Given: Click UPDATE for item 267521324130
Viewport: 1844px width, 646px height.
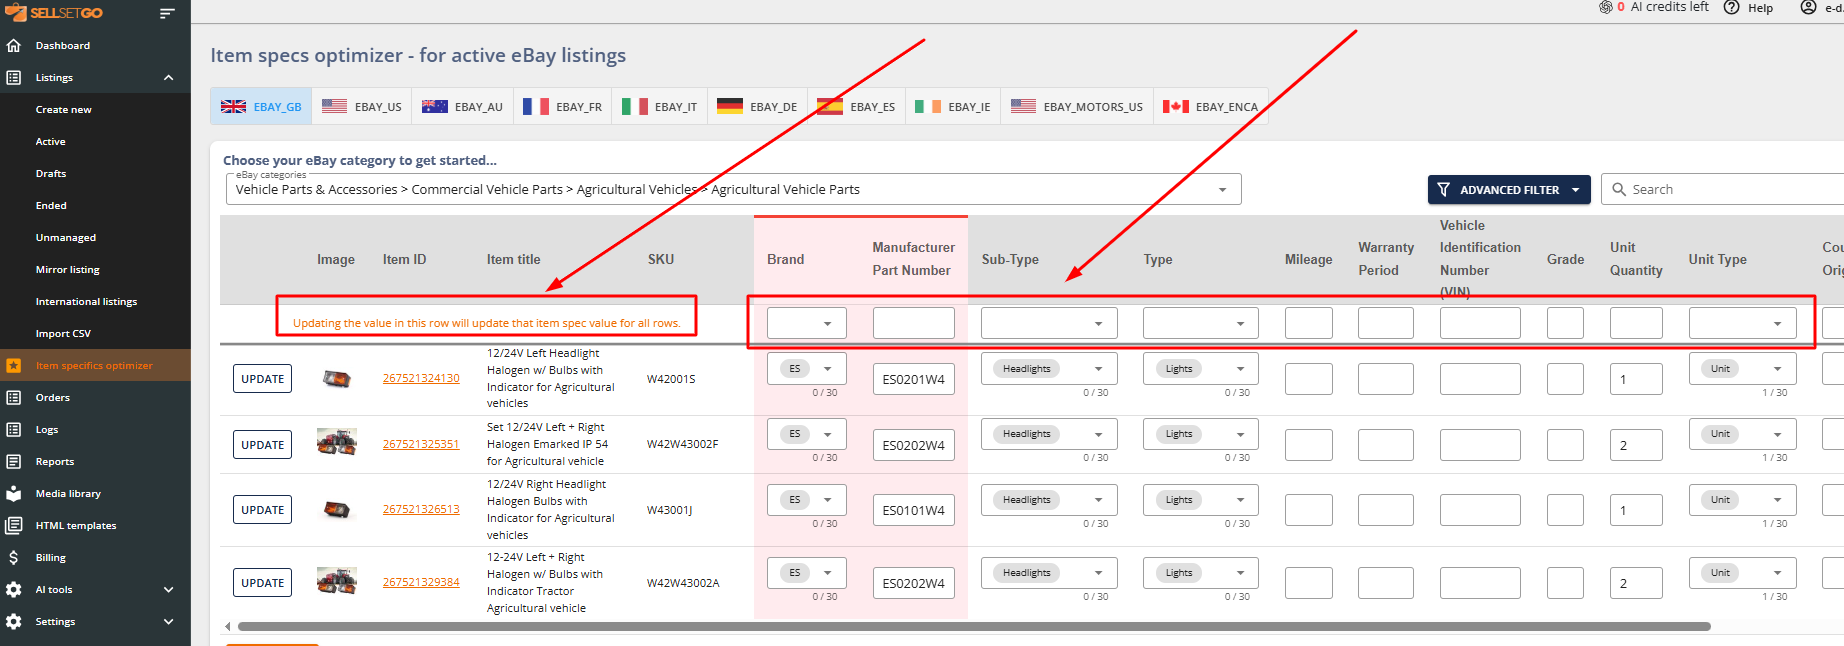Looking at the screenshot, I should (x=262, y=379).
